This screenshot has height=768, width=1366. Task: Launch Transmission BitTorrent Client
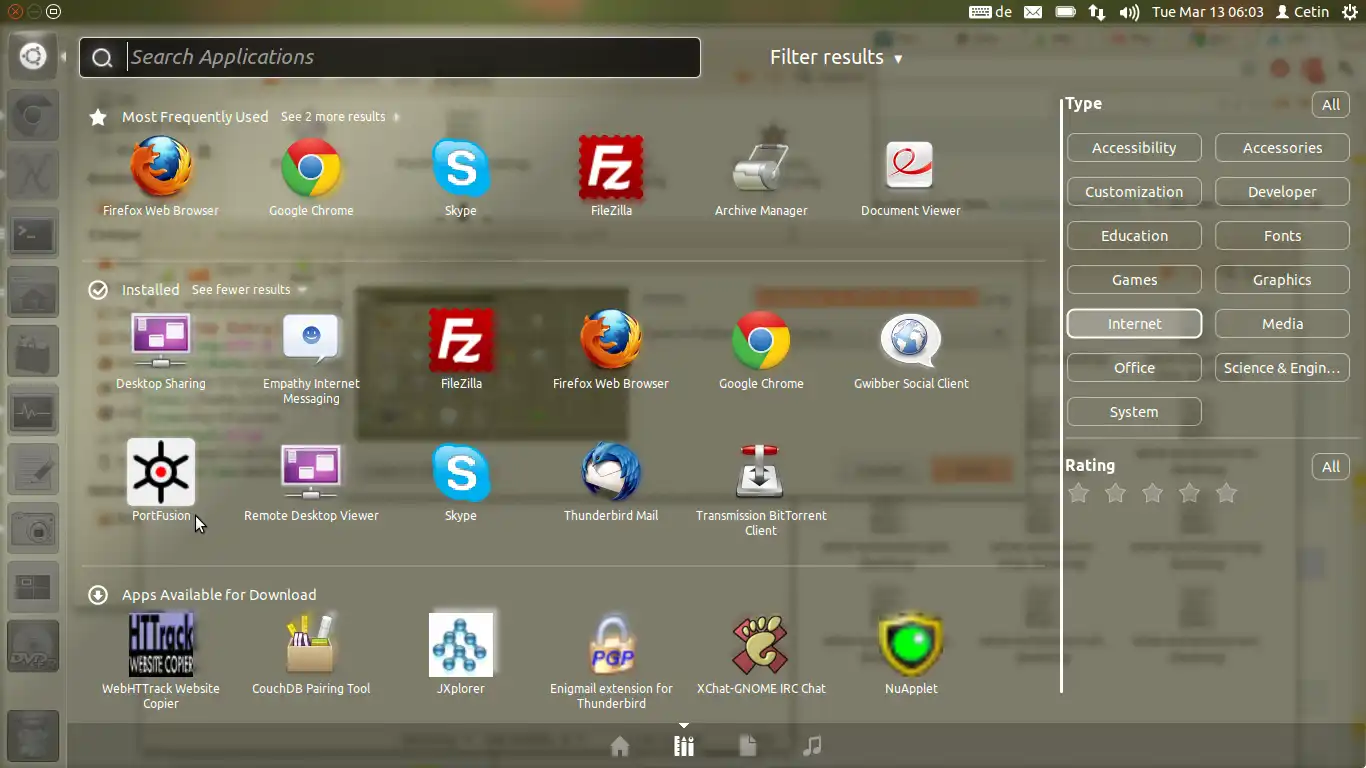click(x=761, y=488)
